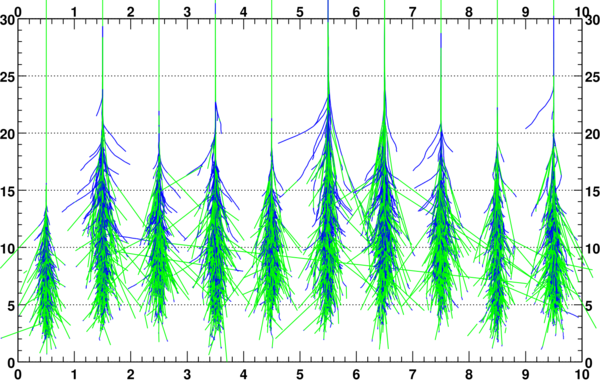Image resolution: width=600 pixels, height=381 pixels.
Task: Click the bottom x-axis label 5
Action: (300, 374)
